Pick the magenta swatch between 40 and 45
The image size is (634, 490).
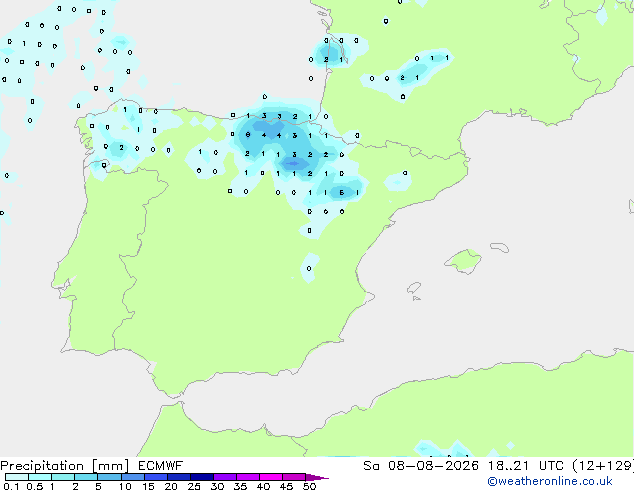click(x=271, y=477)
